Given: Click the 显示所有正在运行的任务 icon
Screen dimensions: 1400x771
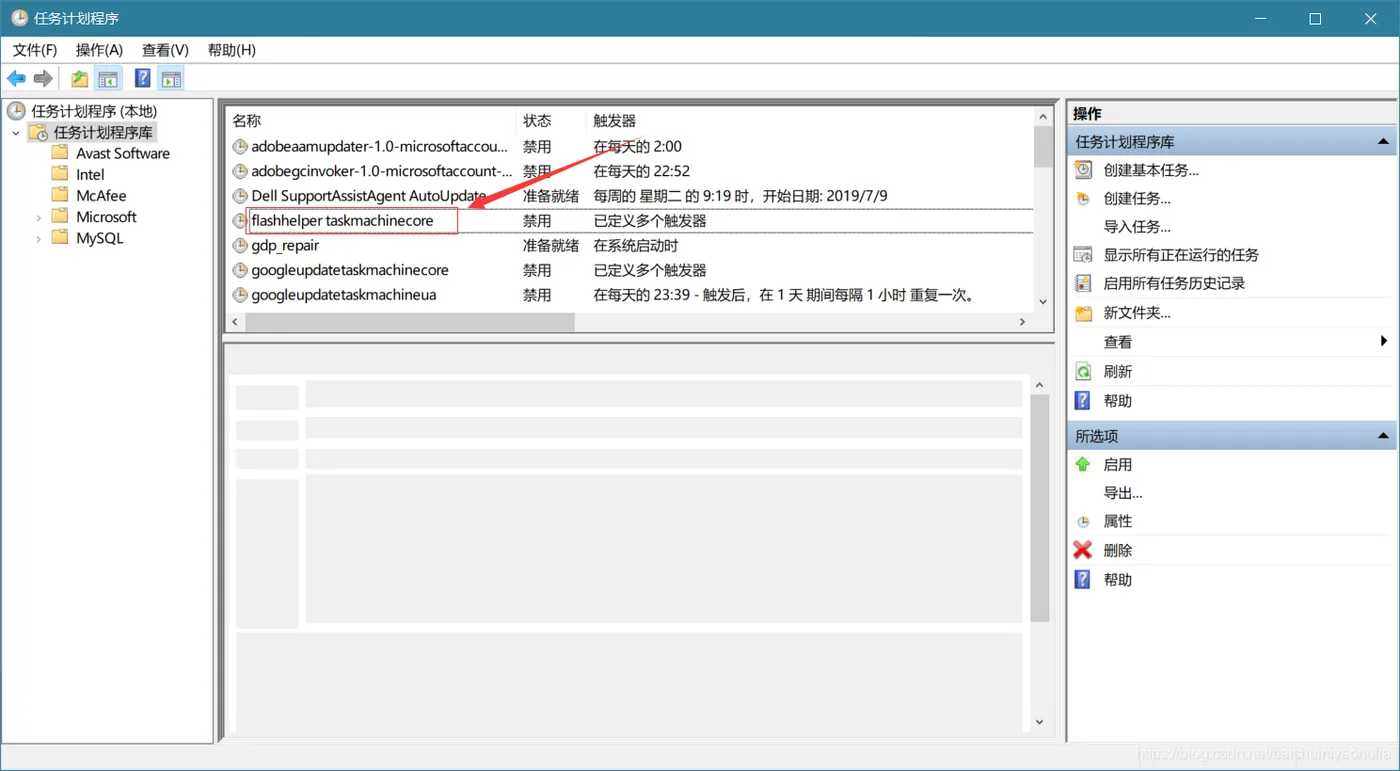Looking at the screenshot, I should point(1083,255).
